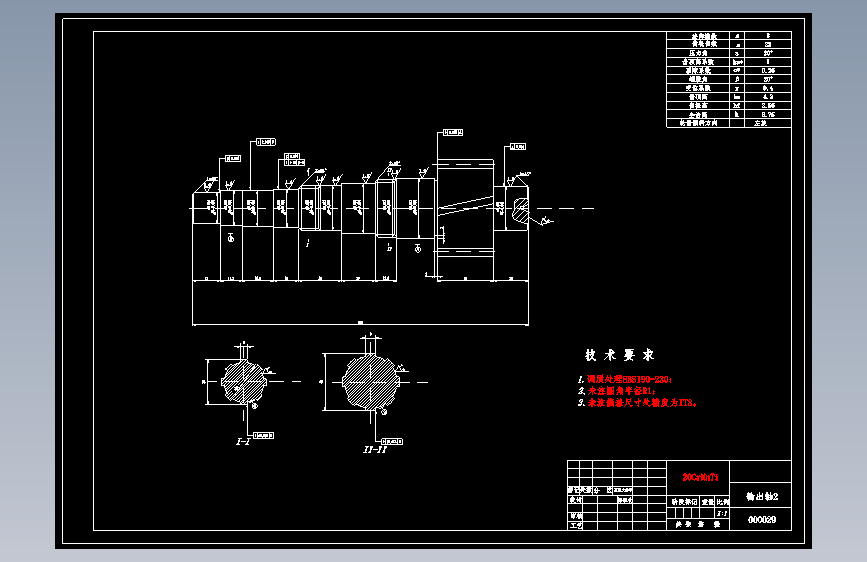Click the tolerance frame below the II-II section

pyautogui.click(x=392, y=441)
